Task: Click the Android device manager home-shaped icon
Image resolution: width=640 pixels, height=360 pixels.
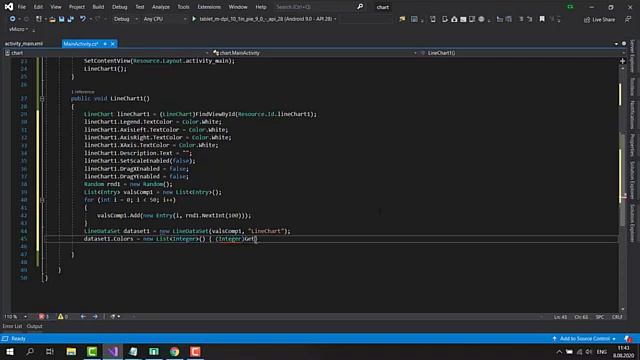Action: tap(454, 19)
